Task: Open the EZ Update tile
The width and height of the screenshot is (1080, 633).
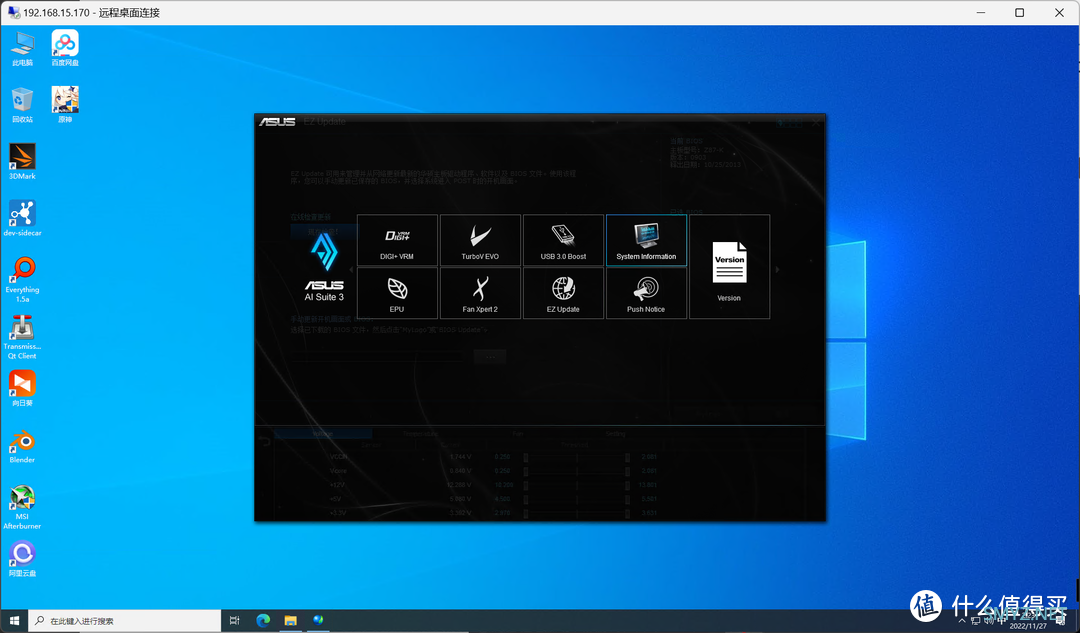Action: click(563, 293)
